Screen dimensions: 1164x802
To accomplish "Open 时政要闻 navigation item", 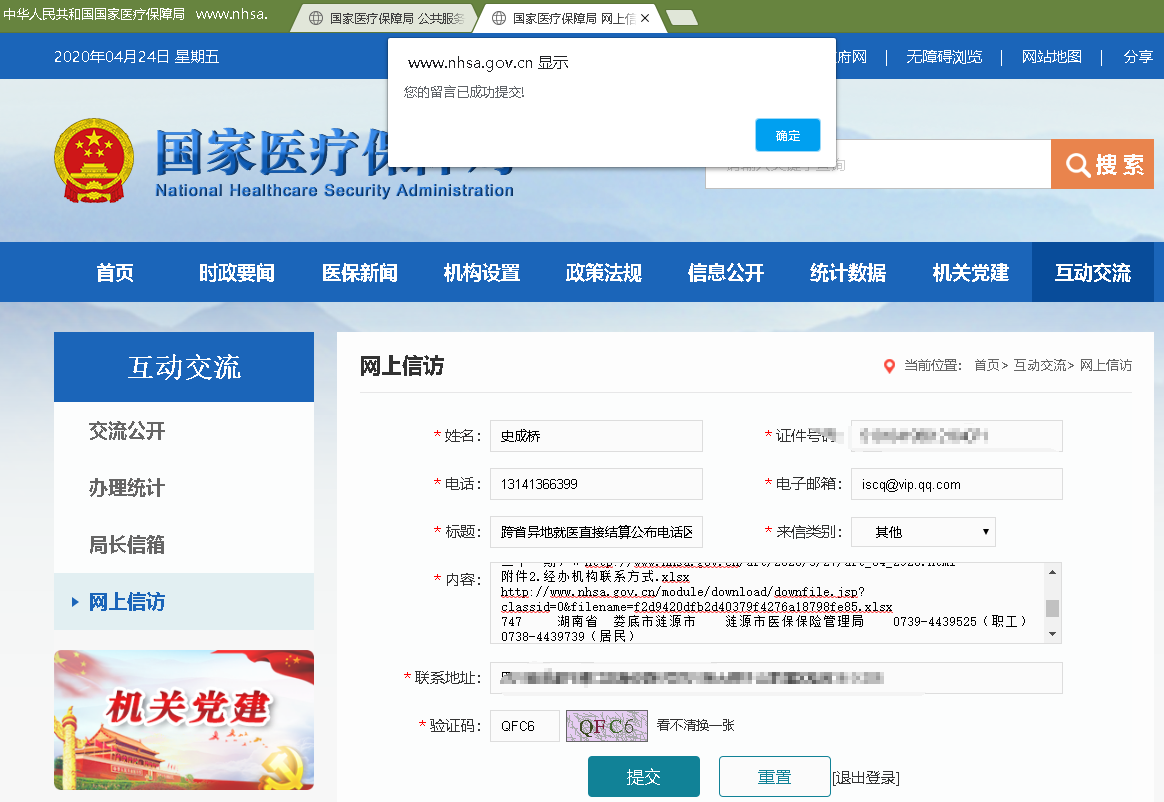I will click(237, 273).
